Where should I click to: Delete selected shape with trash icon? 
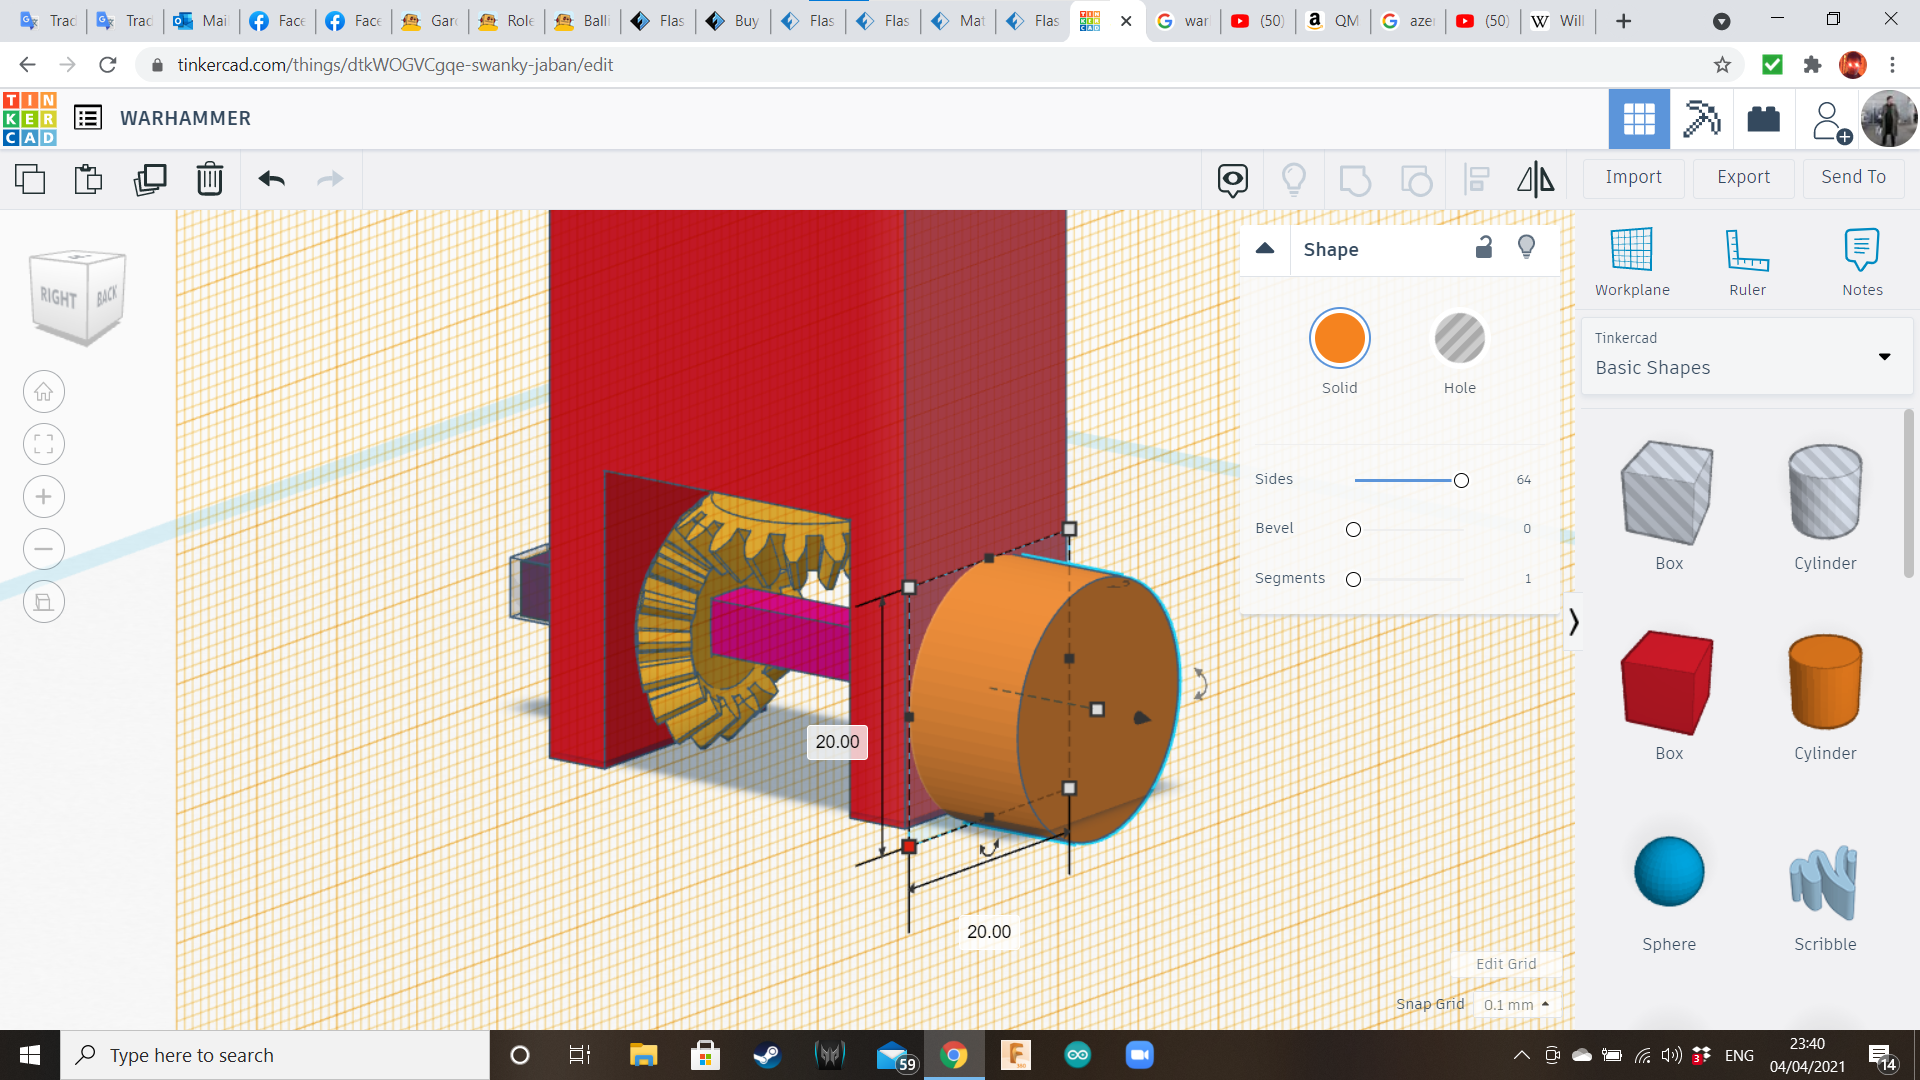[210, 179]
